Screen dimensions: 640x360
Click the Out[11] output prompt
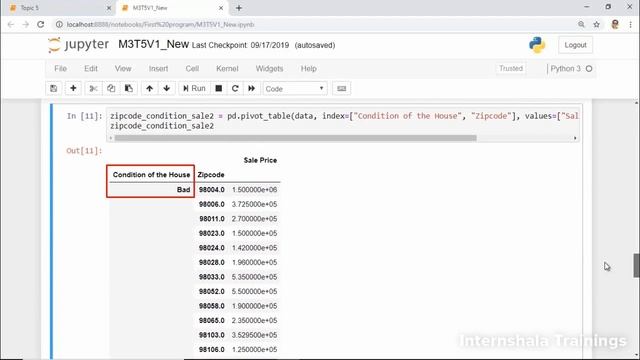coord(84,151)
